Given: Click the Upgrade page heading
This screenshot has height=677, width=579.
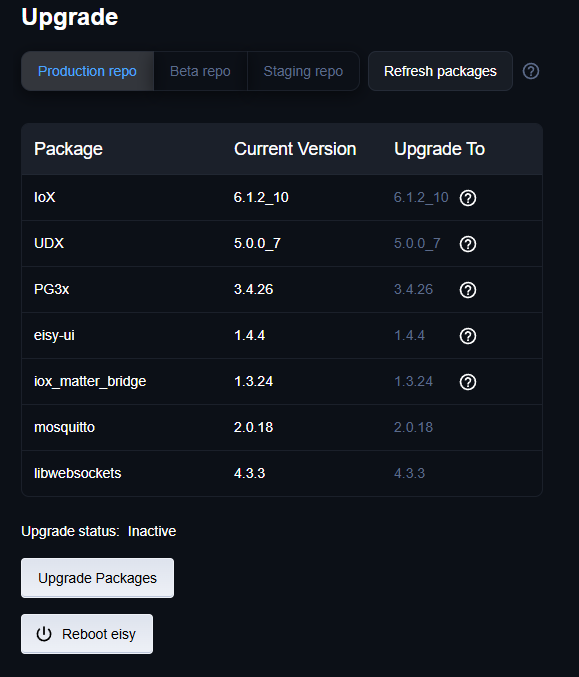Looking at the screenshot, I should [x=70, y=18].
